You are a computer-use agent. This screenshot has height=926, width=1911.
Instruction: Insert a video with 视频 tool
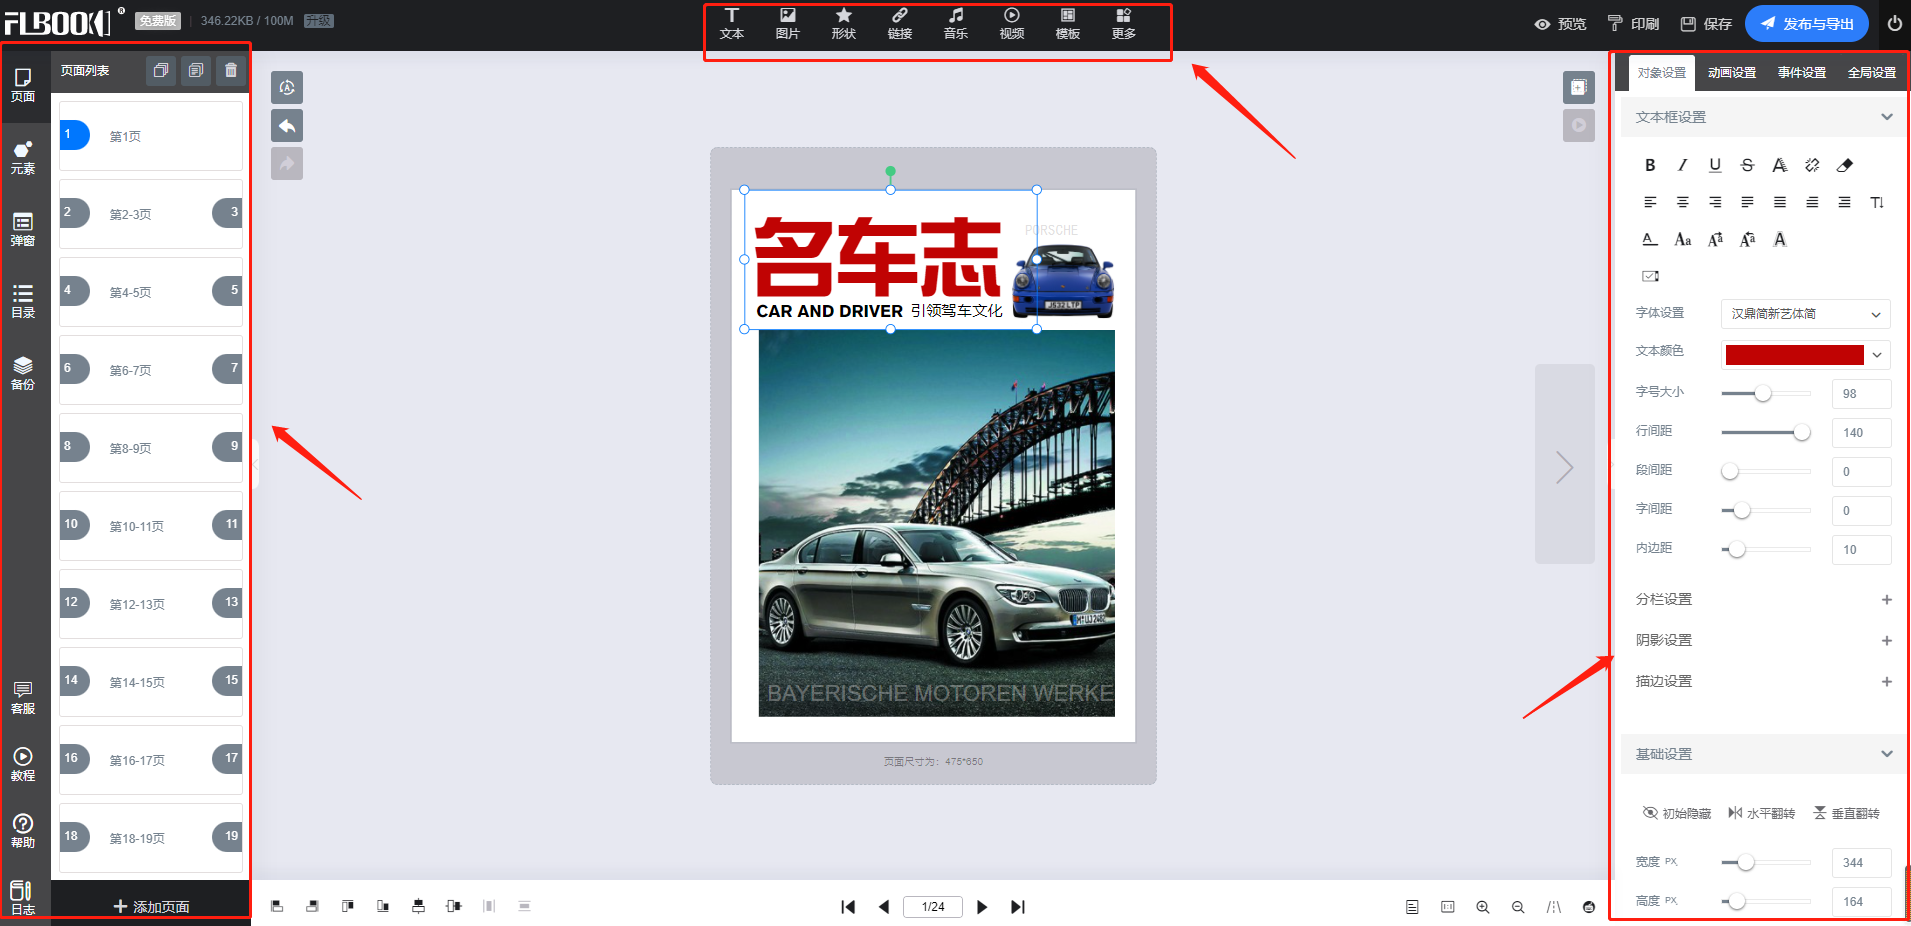[x=1012, y=24]
